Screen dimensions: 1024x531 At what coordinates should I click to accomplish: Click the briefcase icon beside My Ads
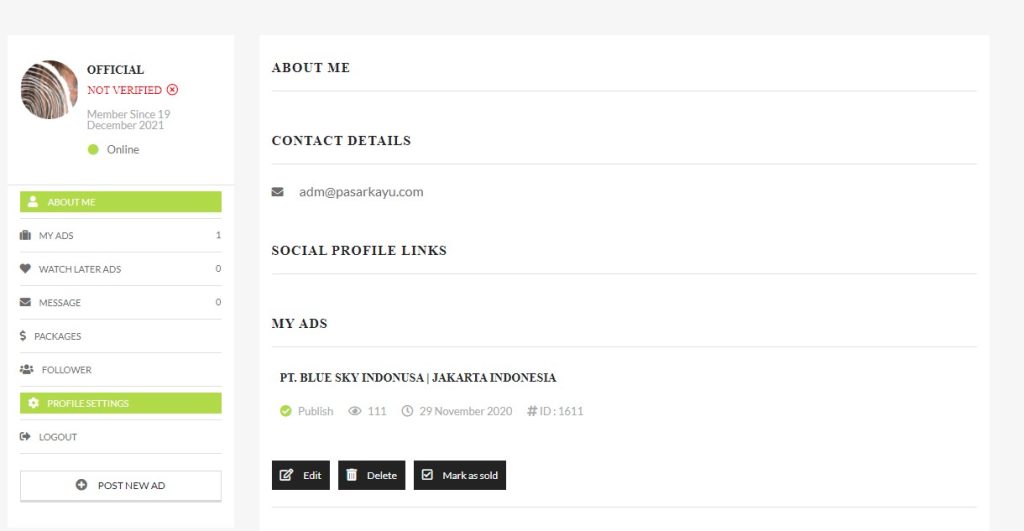click(26, 236)
